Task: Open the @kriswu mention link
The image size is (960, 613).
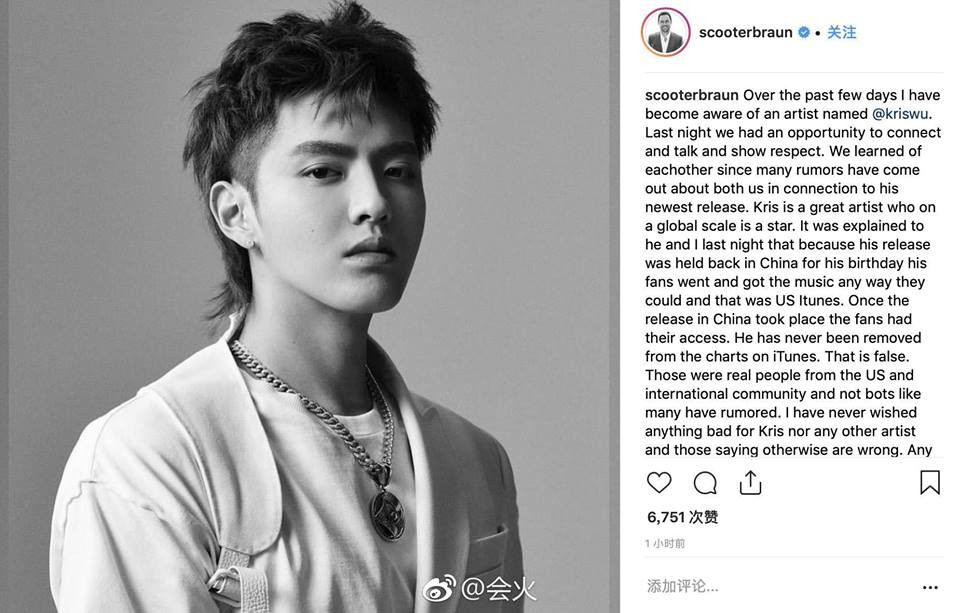Action: click(900, 114)
